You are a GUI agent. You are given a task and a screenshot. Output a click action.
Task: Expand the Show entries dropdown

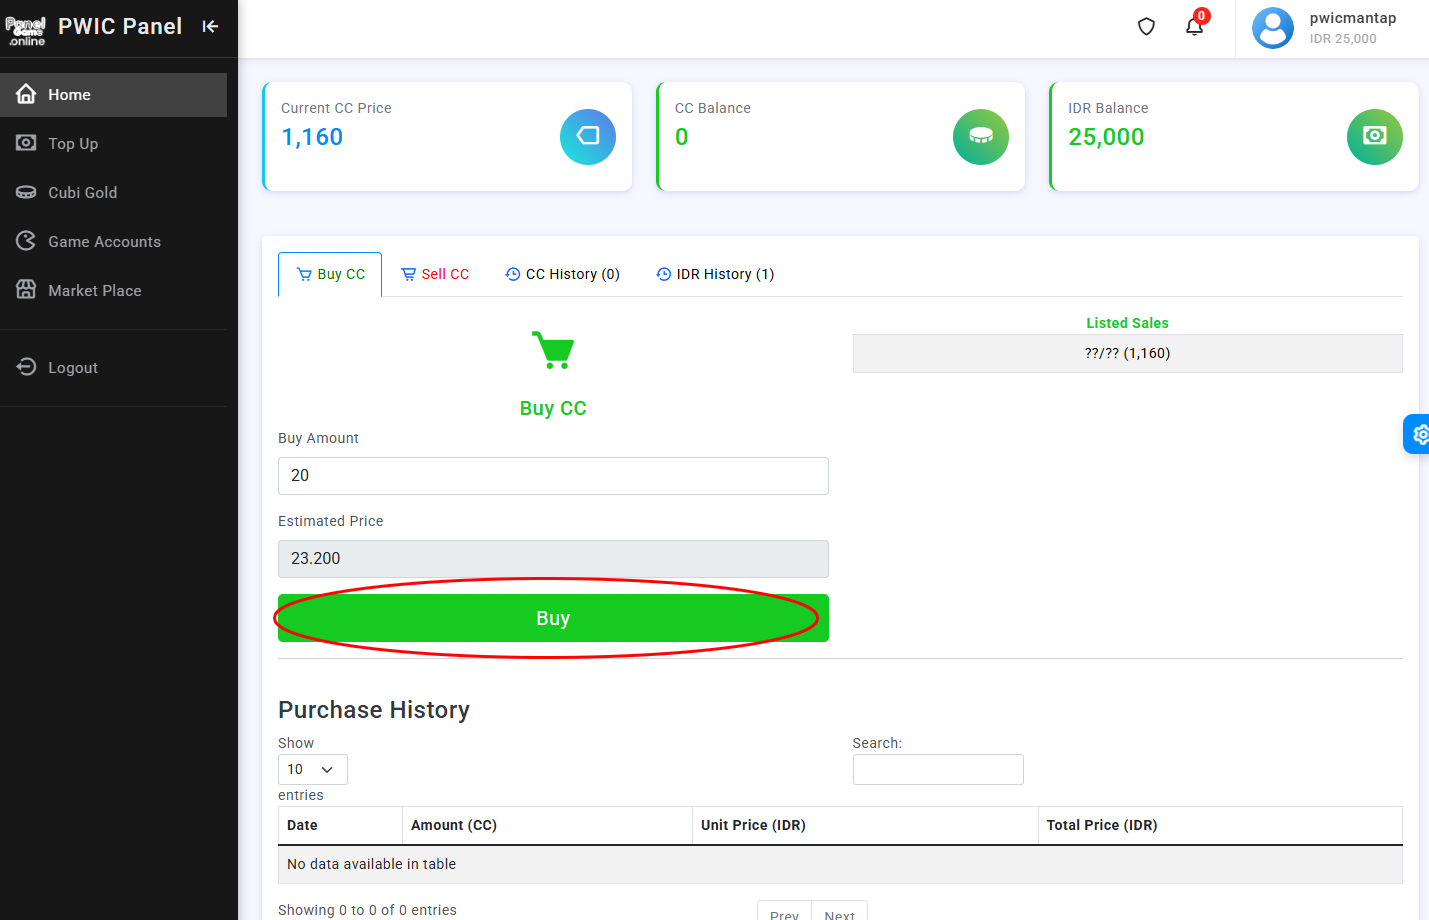(x=312, y=770)
